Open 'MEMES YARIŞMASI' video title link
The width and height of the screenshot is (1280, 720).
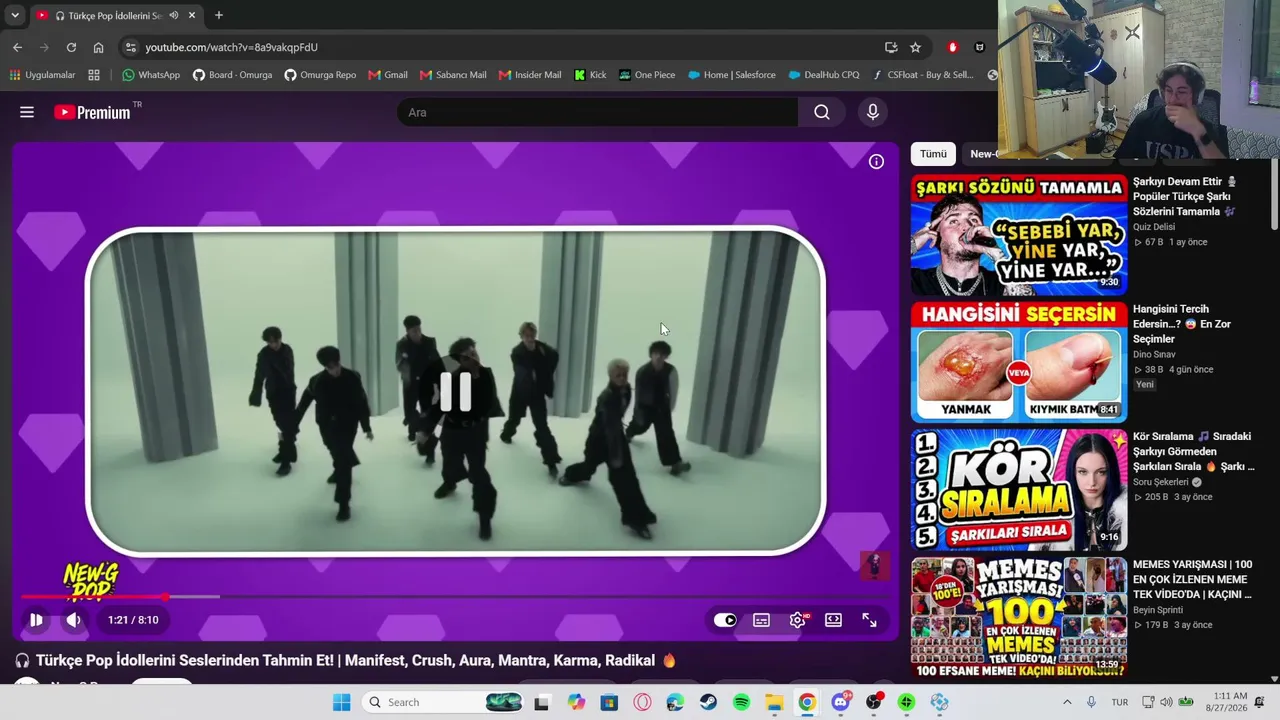tap(1192, 579)
